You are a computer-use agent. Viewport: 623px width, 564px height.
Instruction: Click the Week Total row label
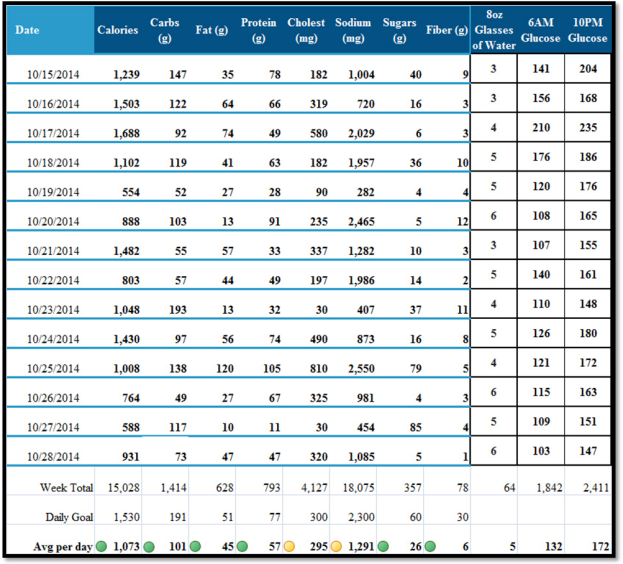(66, 488)
